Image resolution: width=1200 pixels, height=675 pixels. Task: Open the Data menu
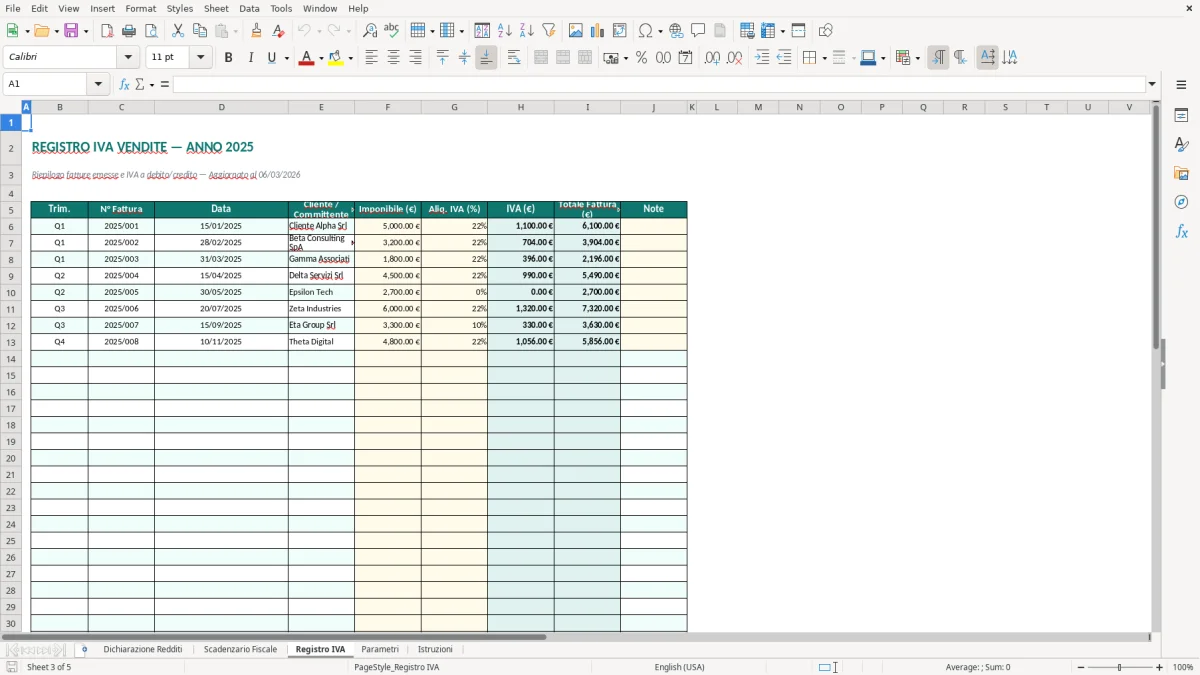(x=249, y=8)
